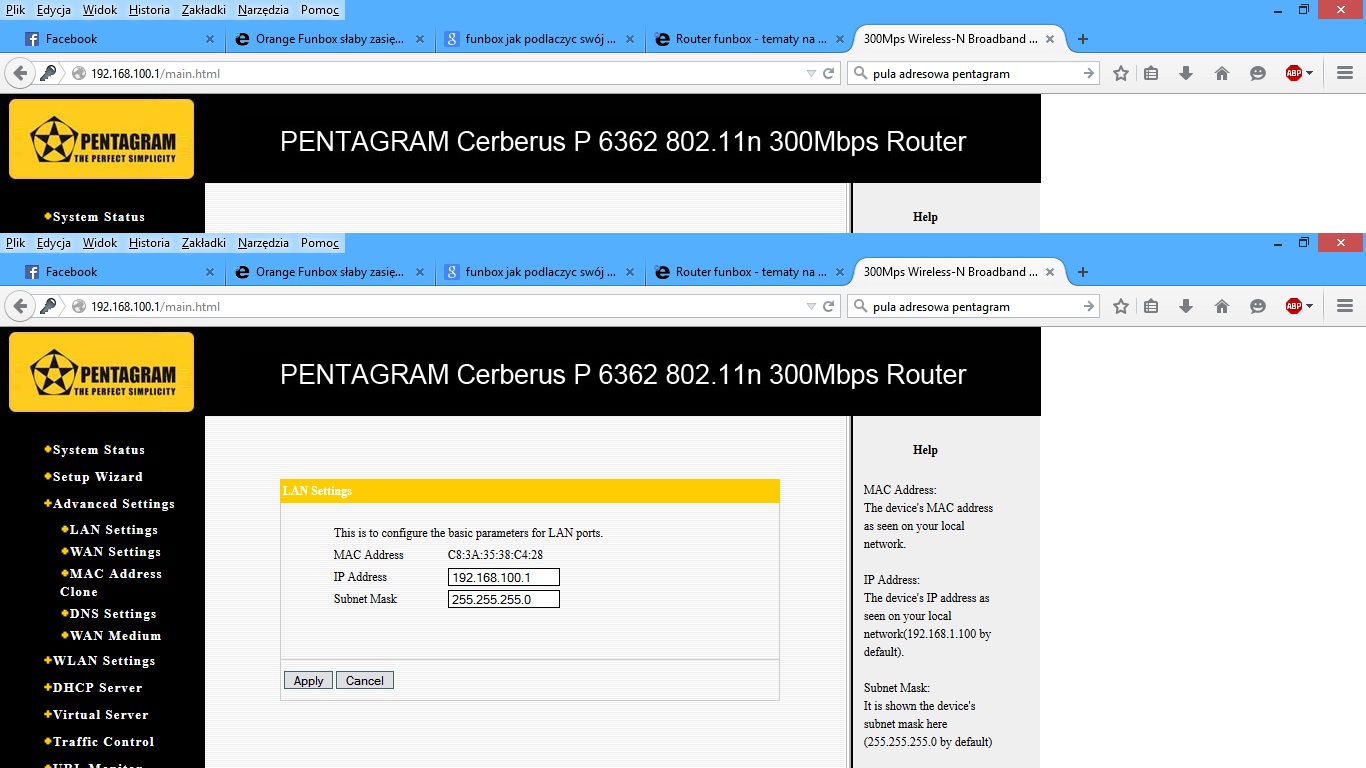1366x768 pixels.
Task: Go back in the upper Firefox window
Action: (20, 73)
